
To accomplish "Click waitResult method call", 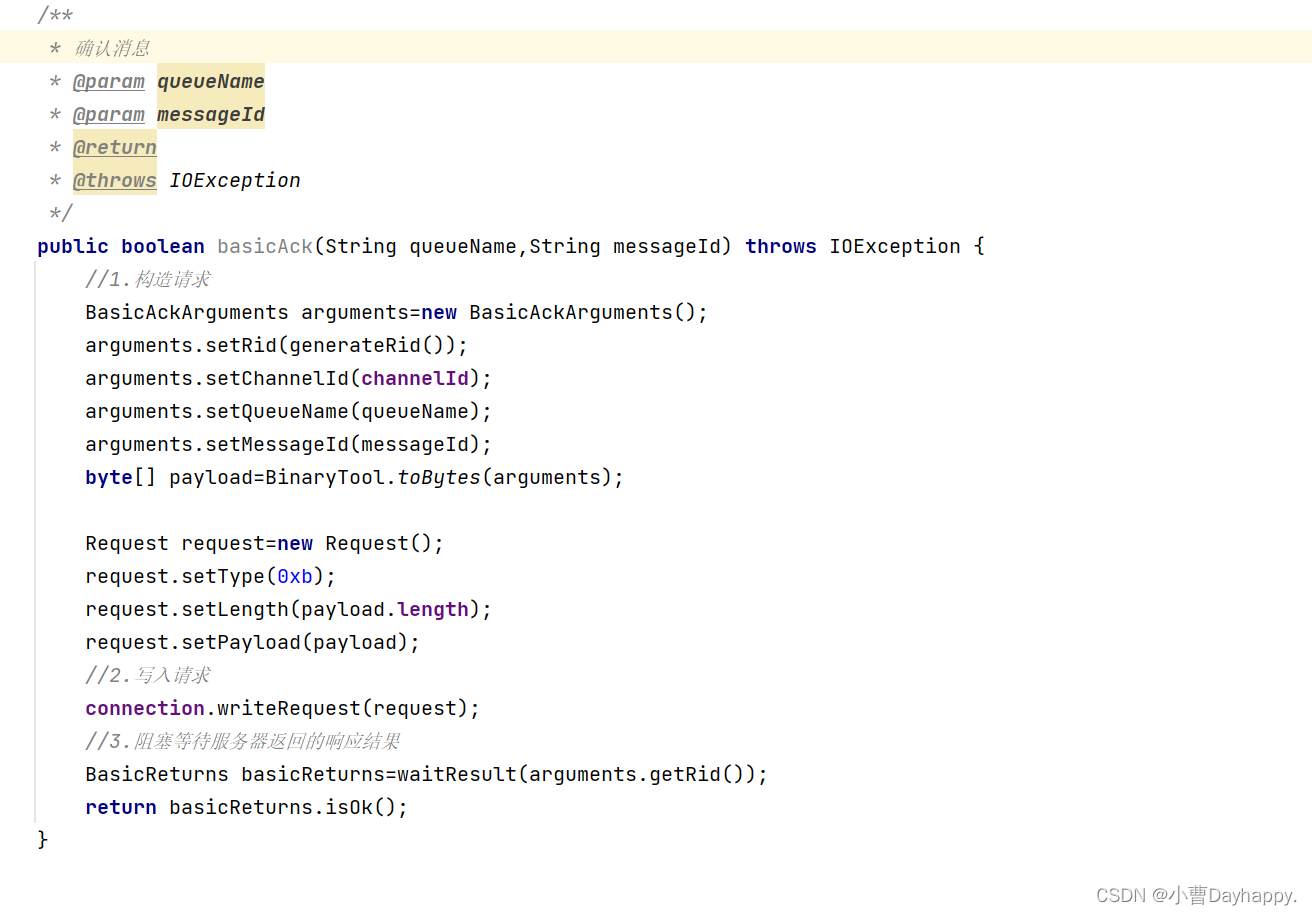I will [457, 774].
